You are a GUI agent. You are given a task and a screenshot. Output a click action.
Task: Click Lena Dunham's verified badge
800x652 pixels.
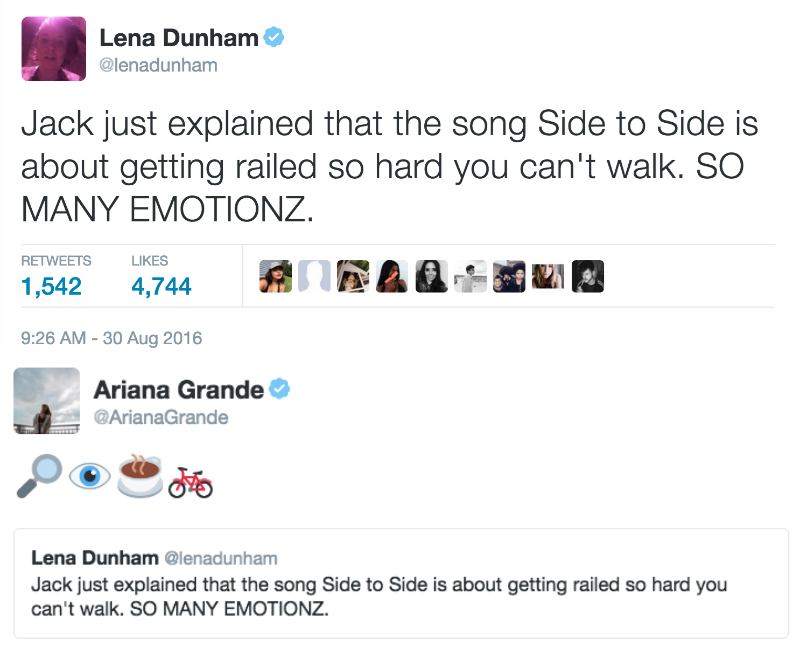pos(274,37)
